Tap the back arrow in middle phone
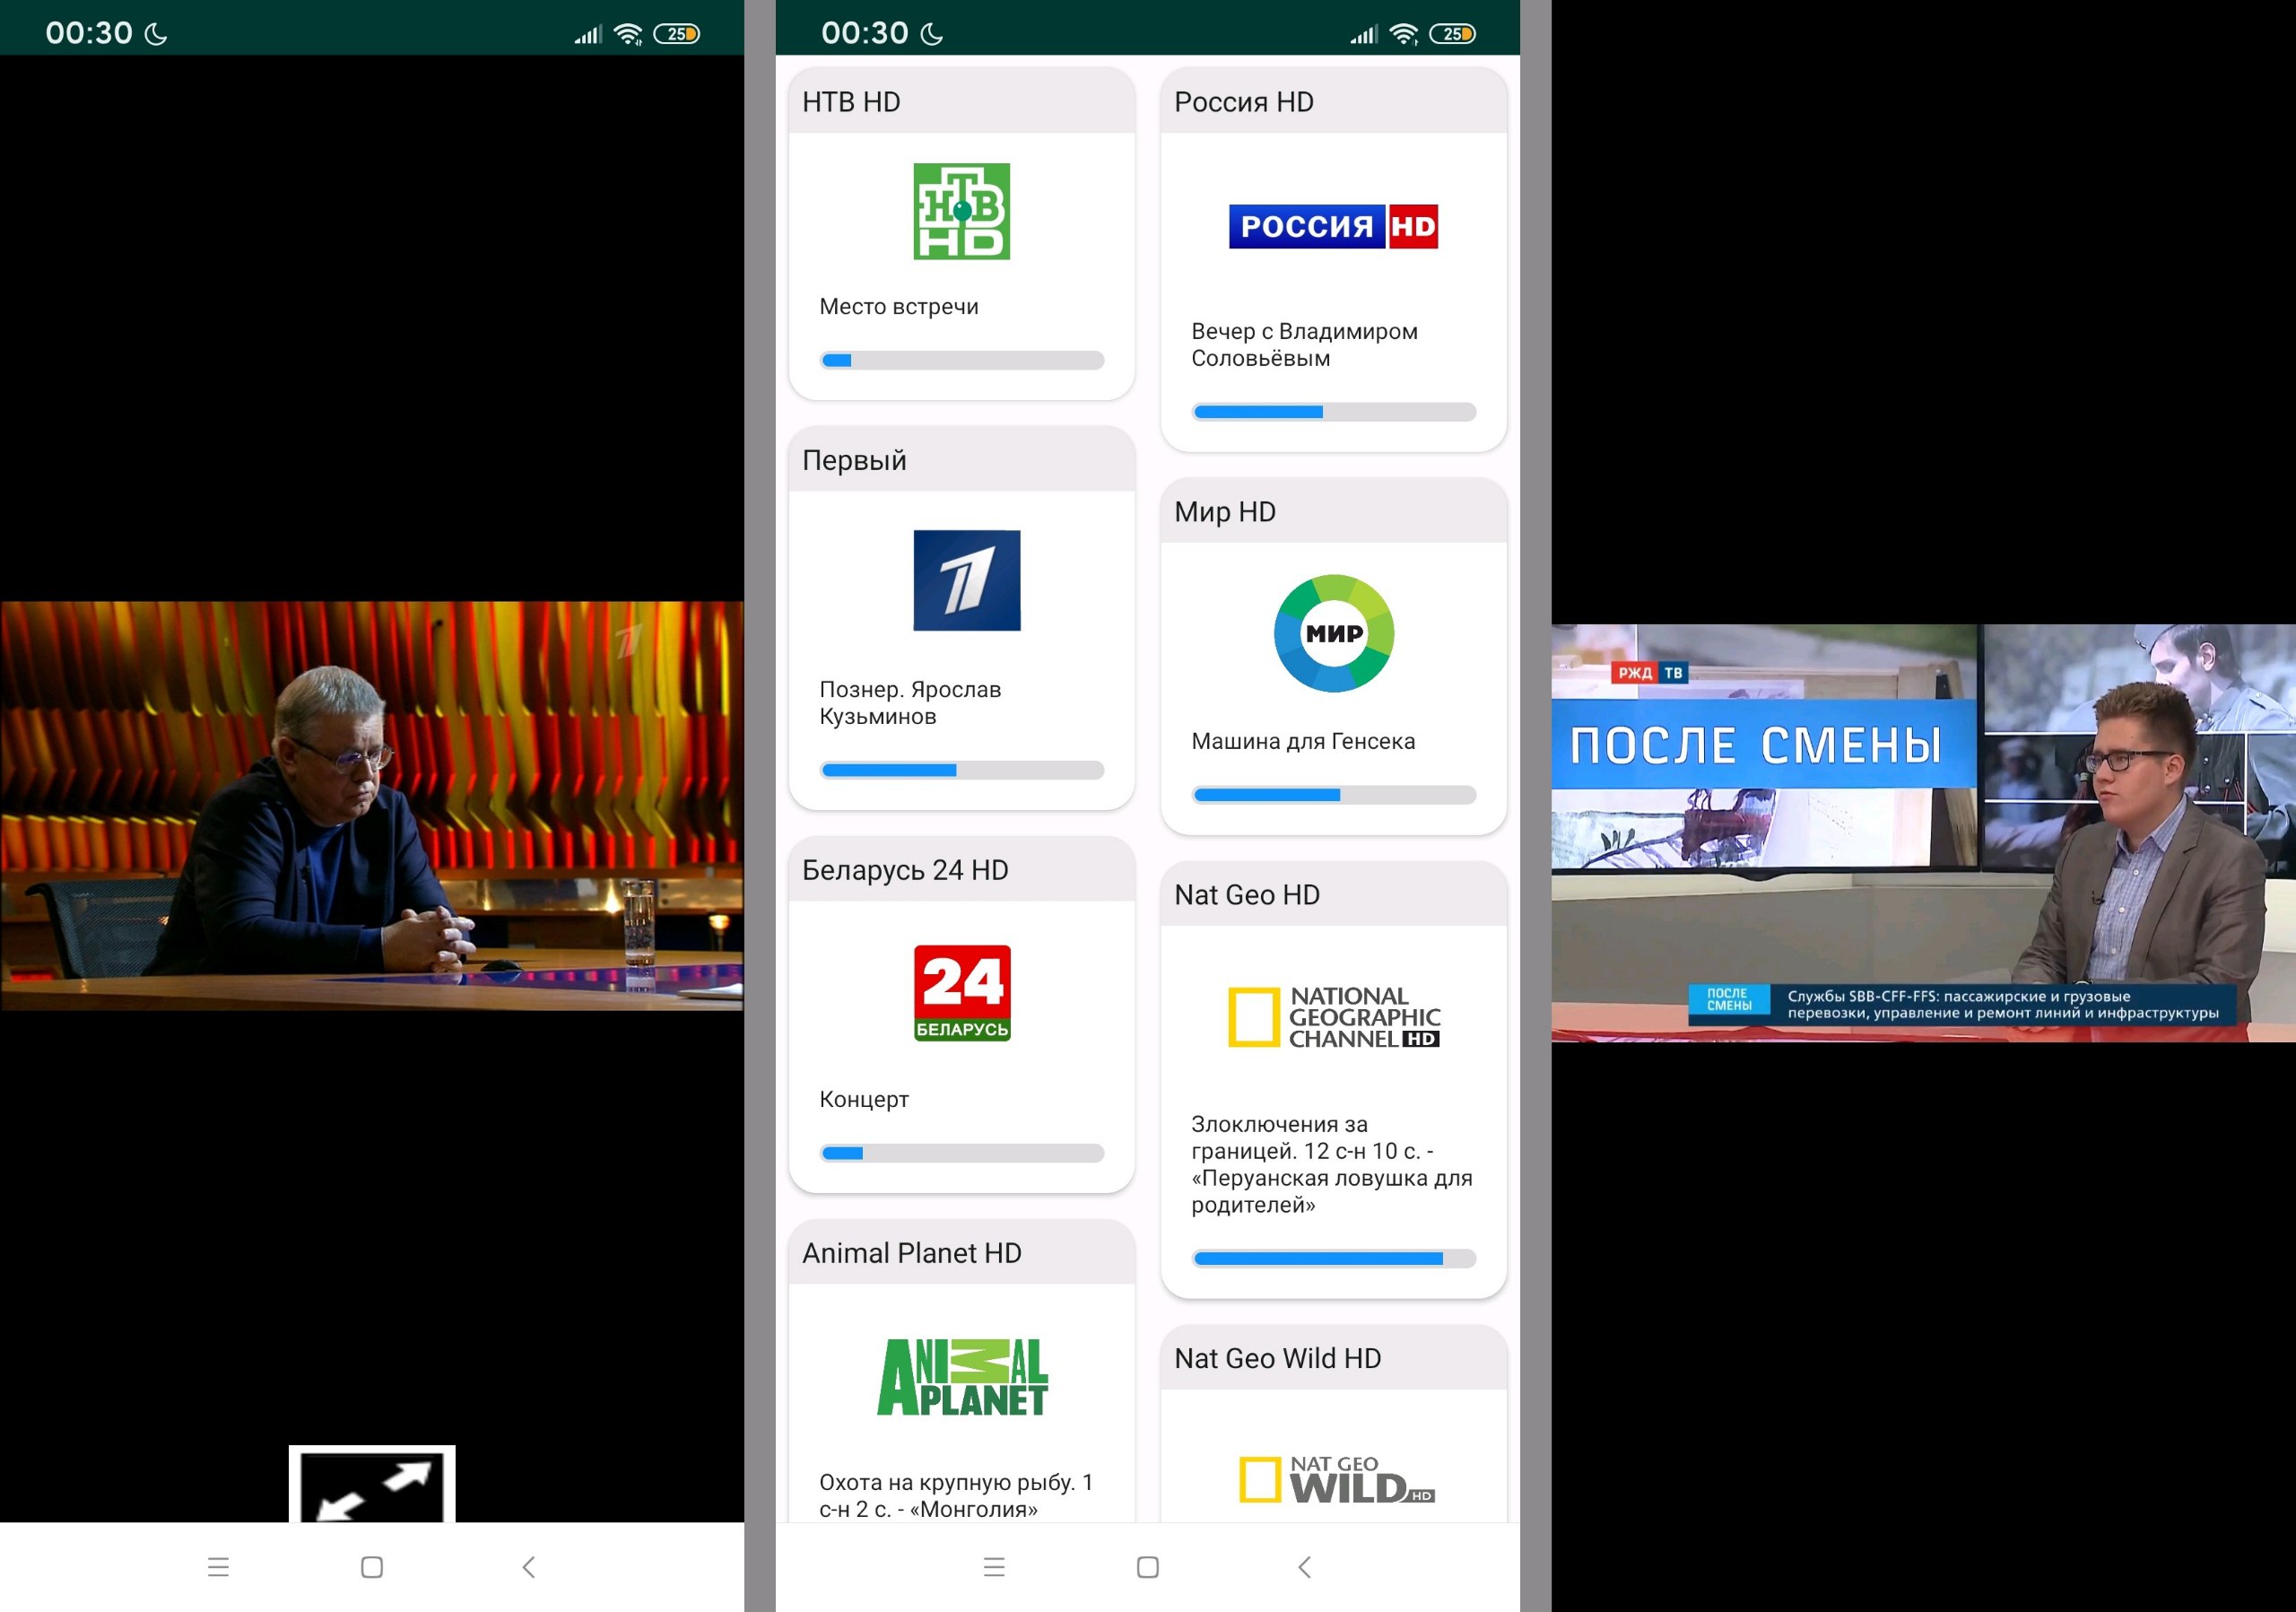The width and height of the screenshot is (2296, 1612). coord(1304,1567)
